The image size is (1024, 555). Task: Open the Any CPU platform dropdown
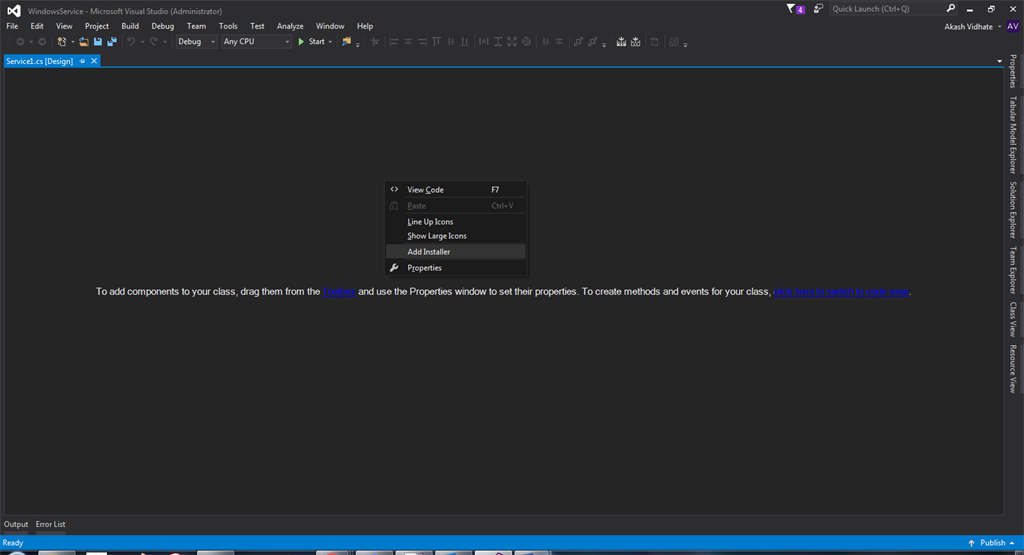(x=255, y=42)
